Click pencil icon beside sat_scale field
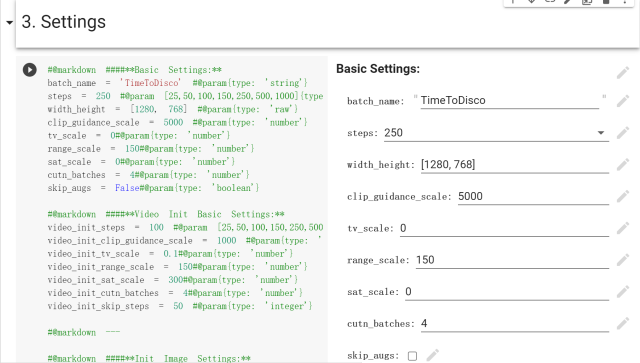The height and width of the screenshot is (363, 640). (623, 292)
